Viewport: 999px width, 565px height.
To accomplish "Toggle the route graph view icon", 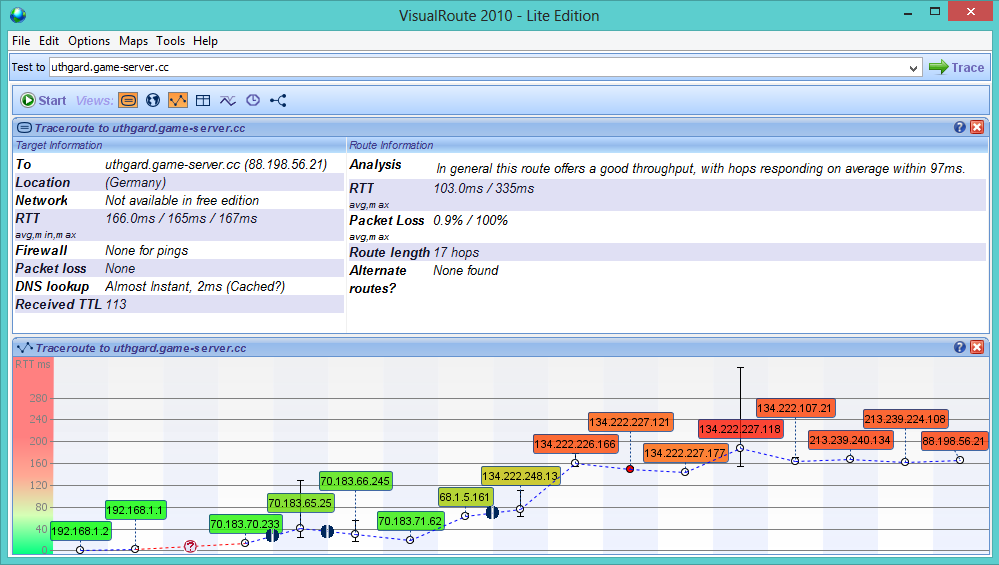I will tap(178, 100).
